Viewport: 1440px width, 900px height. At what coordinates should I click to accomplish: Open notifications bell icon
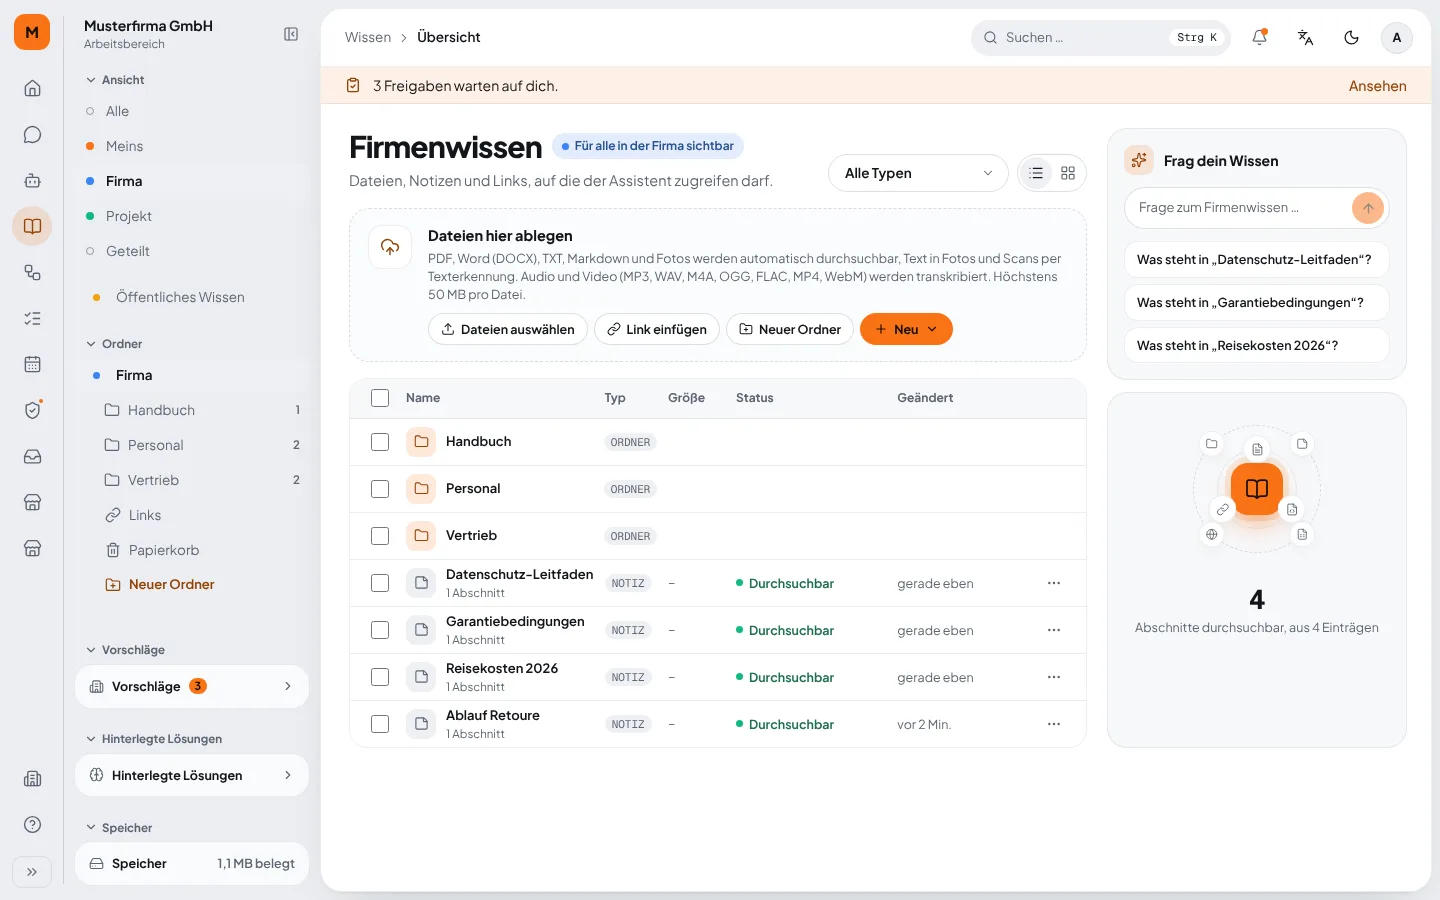pos(1259,37)
